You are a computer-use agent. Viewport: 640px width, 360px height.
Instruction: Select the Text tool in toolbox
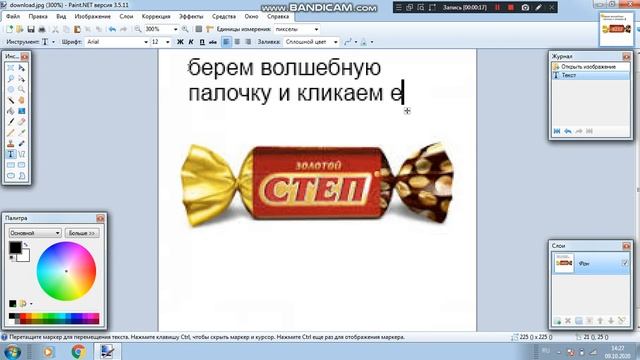point(11,154)
